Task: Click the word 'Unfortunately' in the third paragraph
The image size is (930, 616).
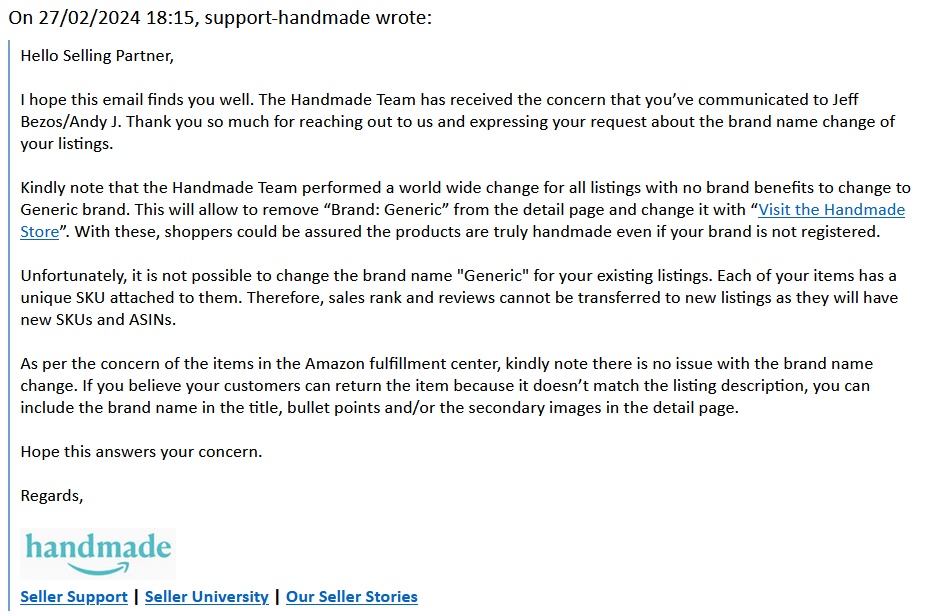Action: pos(73,276)
